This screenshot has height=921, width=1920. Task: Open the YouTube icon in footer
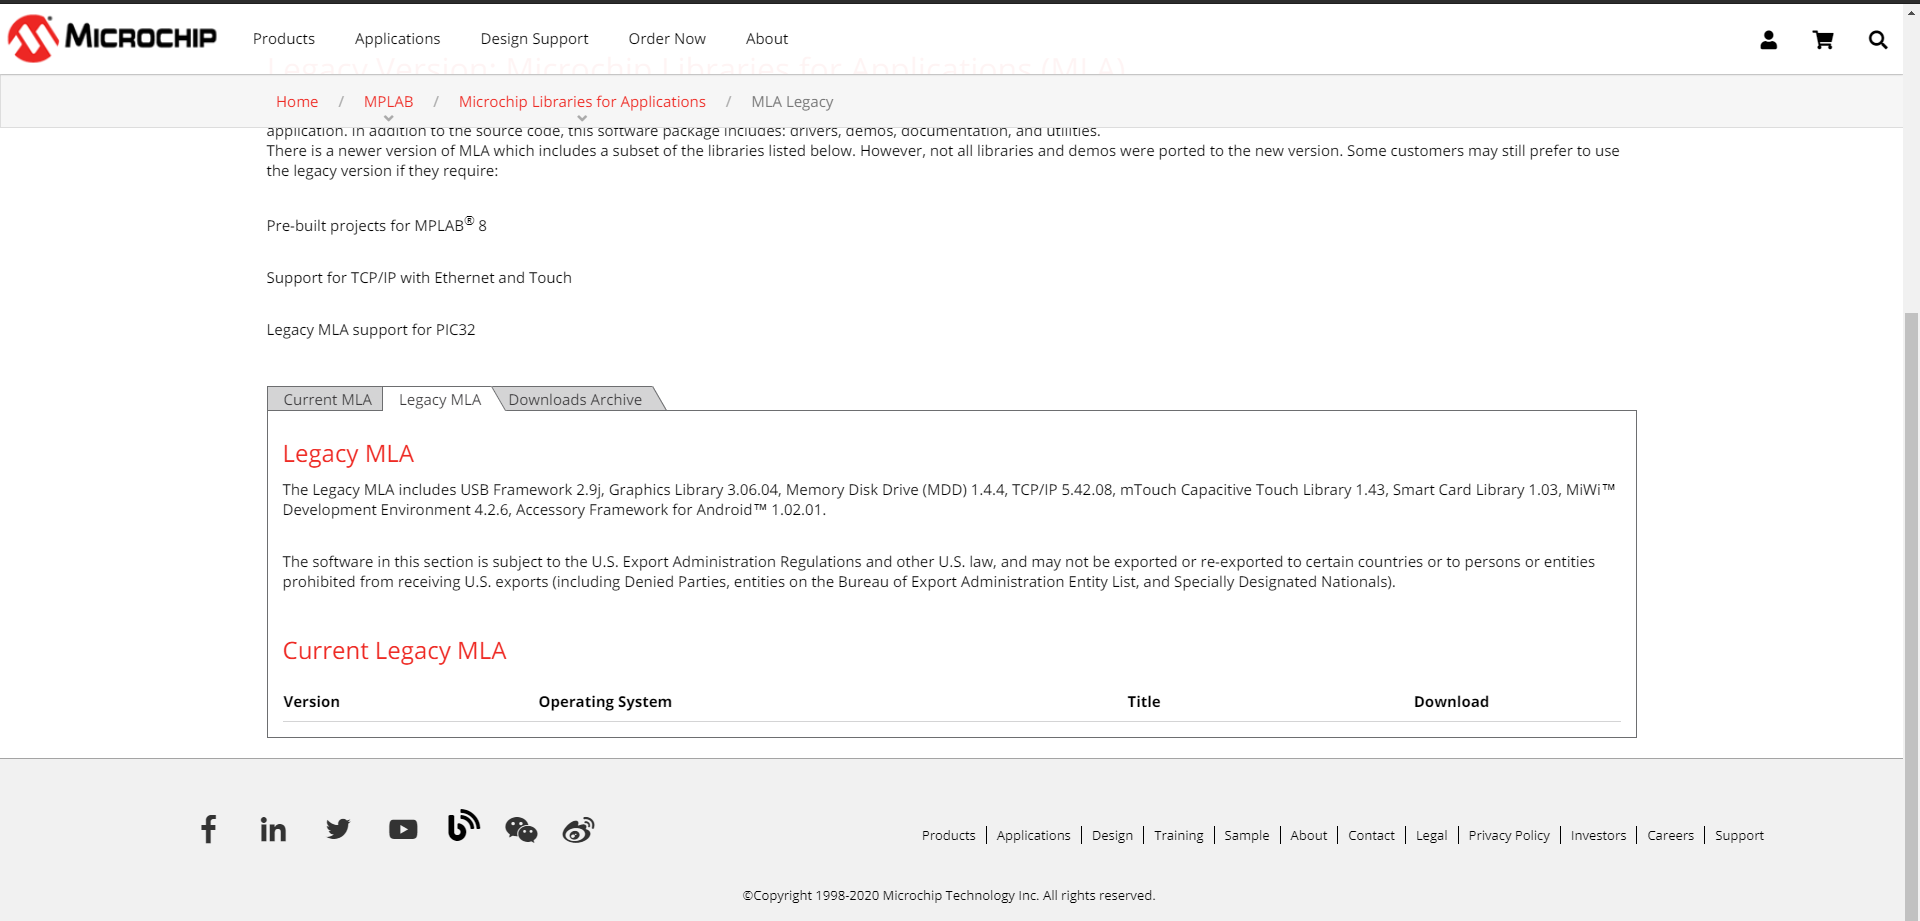pyautogui.click(x=403, y=829)
